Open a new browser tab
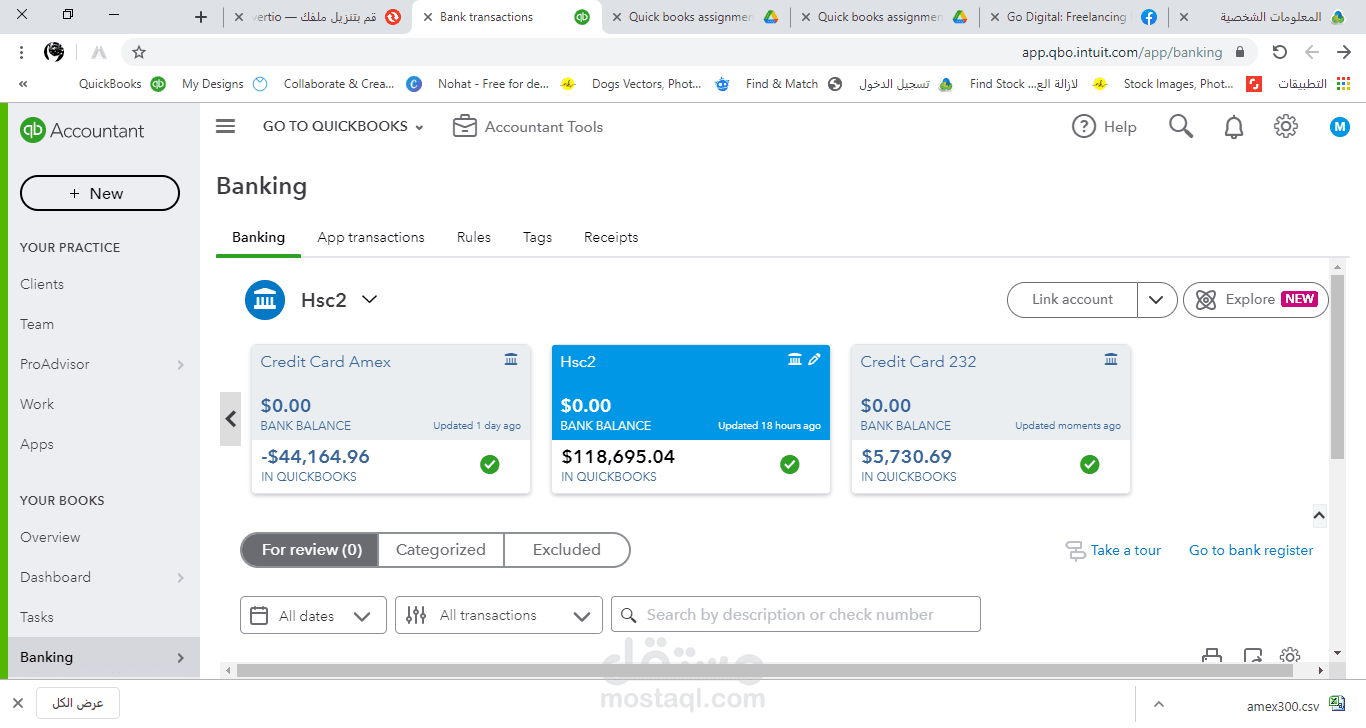This screenshot has width=1366, height=728. 201,17
